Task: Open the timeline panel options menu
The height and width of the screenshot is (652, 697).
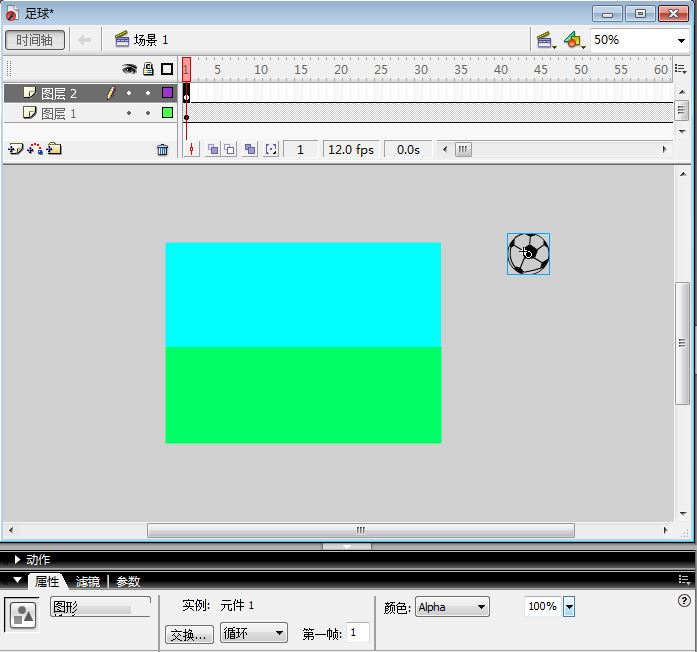Action: [681, 69]
